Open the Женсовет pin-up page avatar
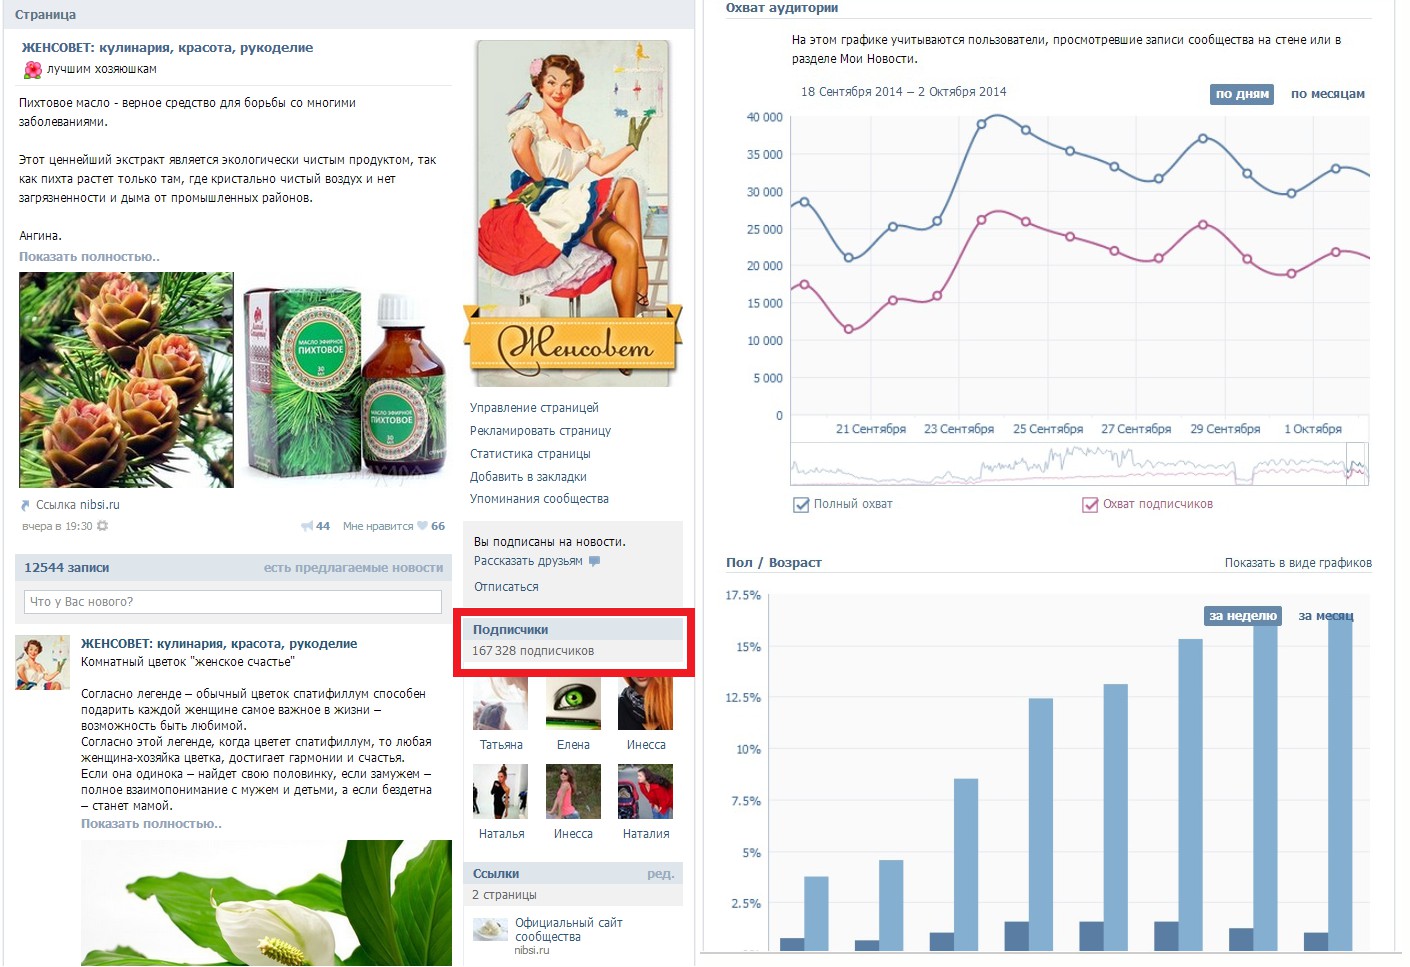 click(x=573, y=213)
